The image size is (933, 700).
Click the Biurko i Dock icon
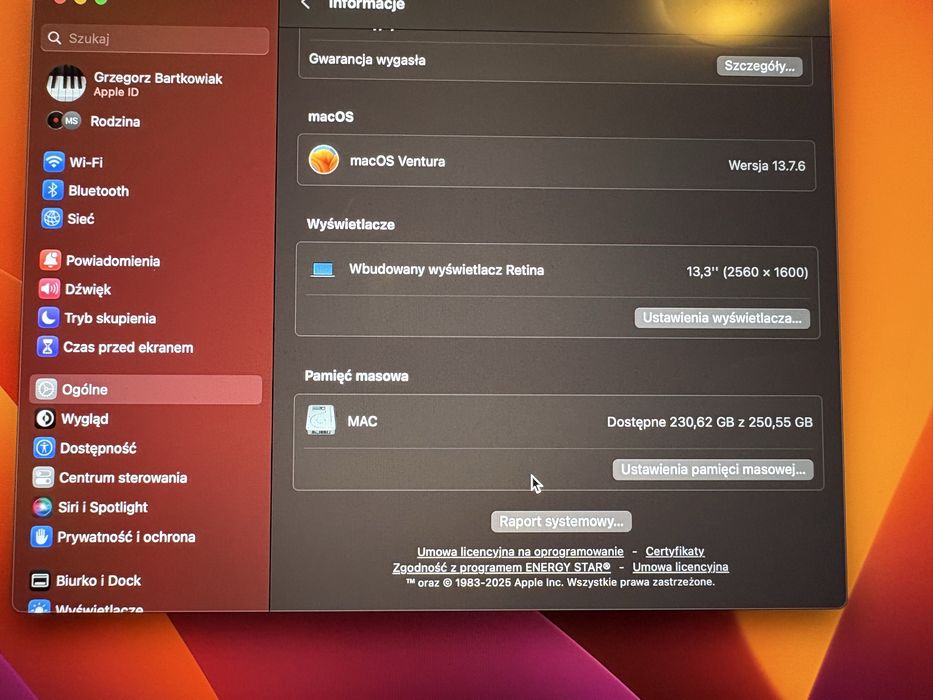click(40, 580)
